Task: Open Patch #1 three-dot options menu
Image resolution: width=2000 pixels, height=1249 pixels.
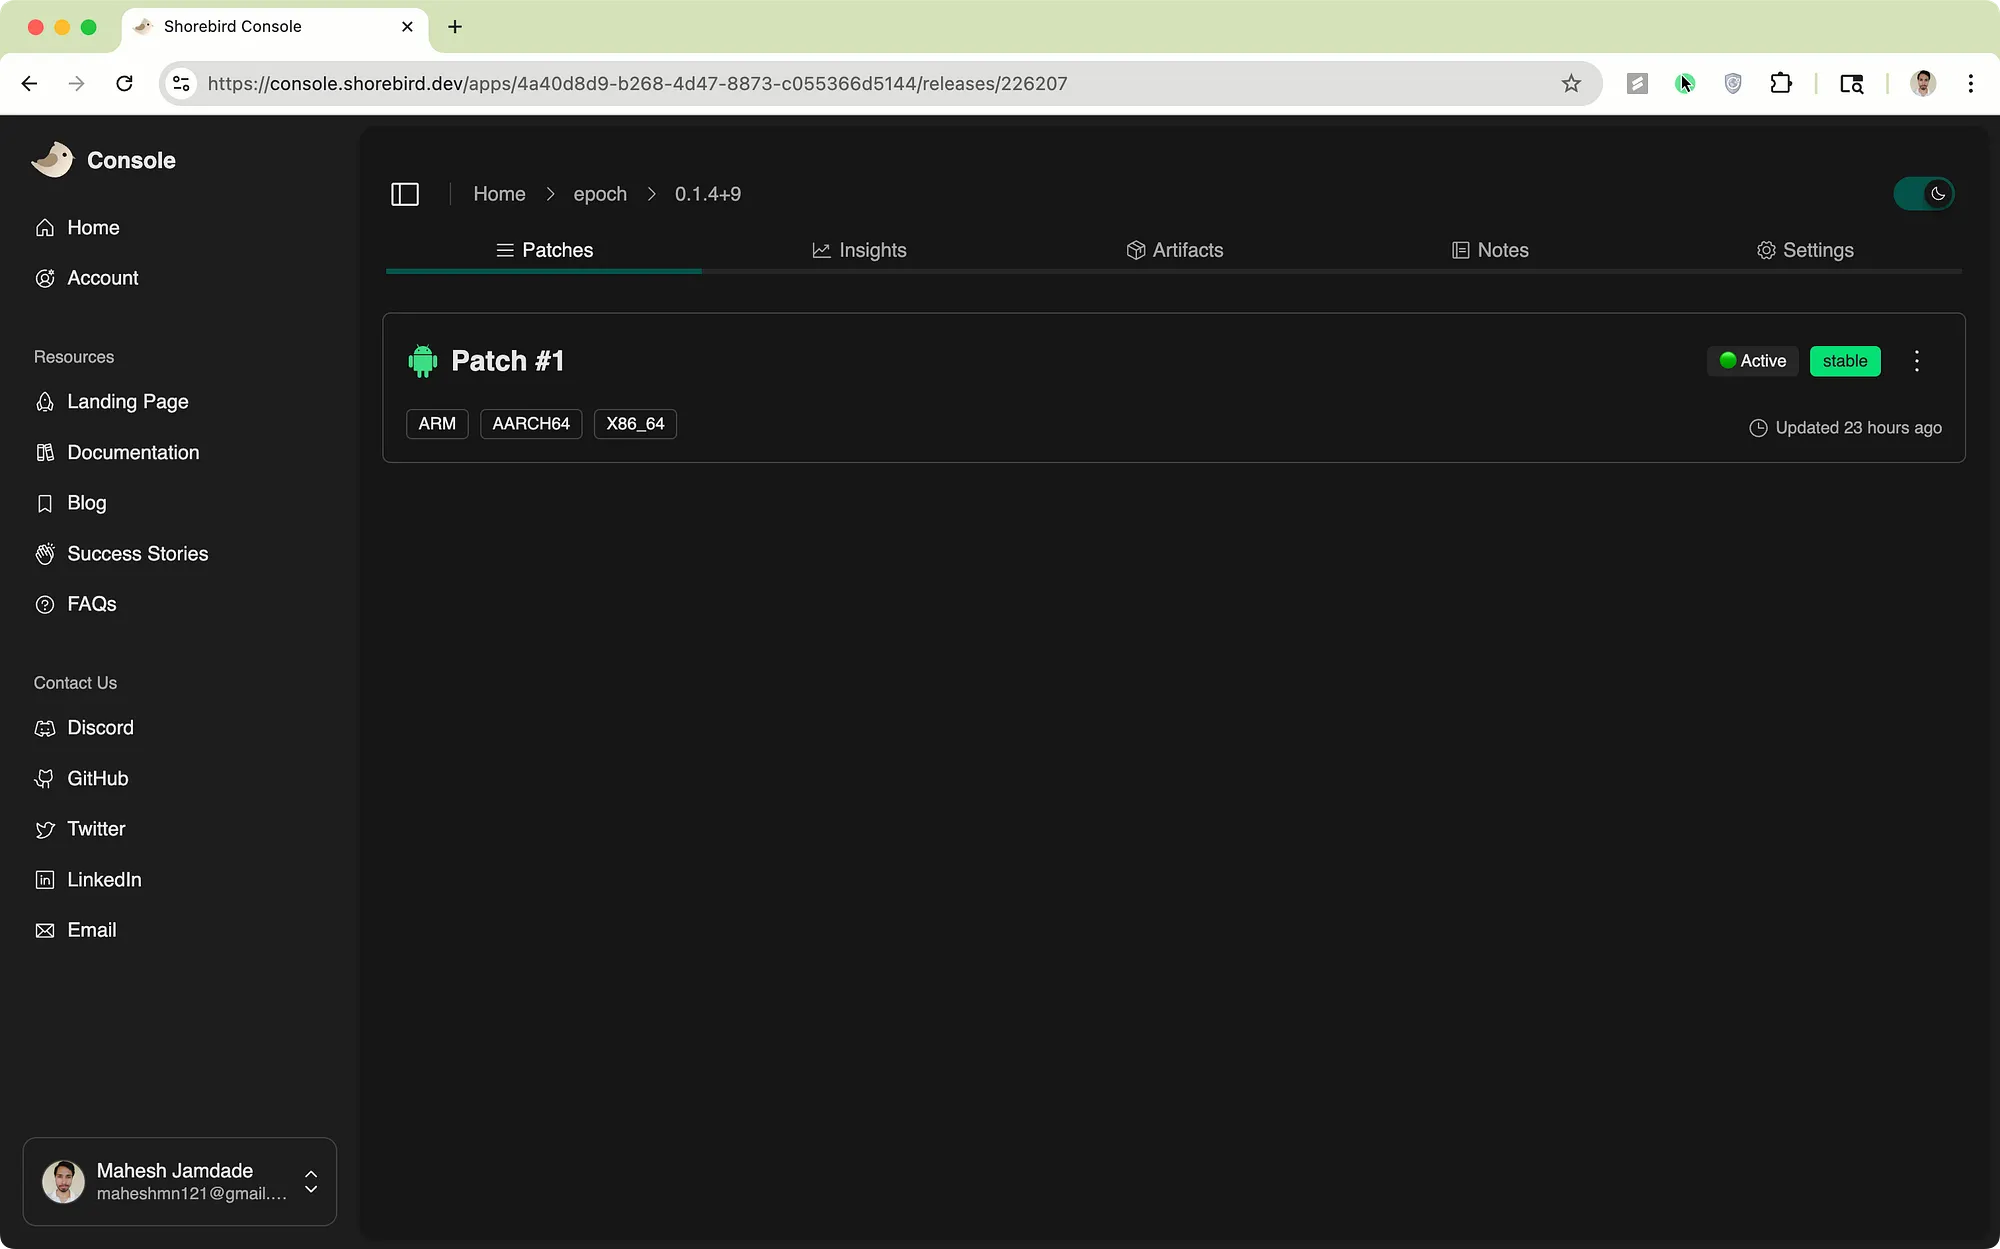Action: click(1916, 361)
